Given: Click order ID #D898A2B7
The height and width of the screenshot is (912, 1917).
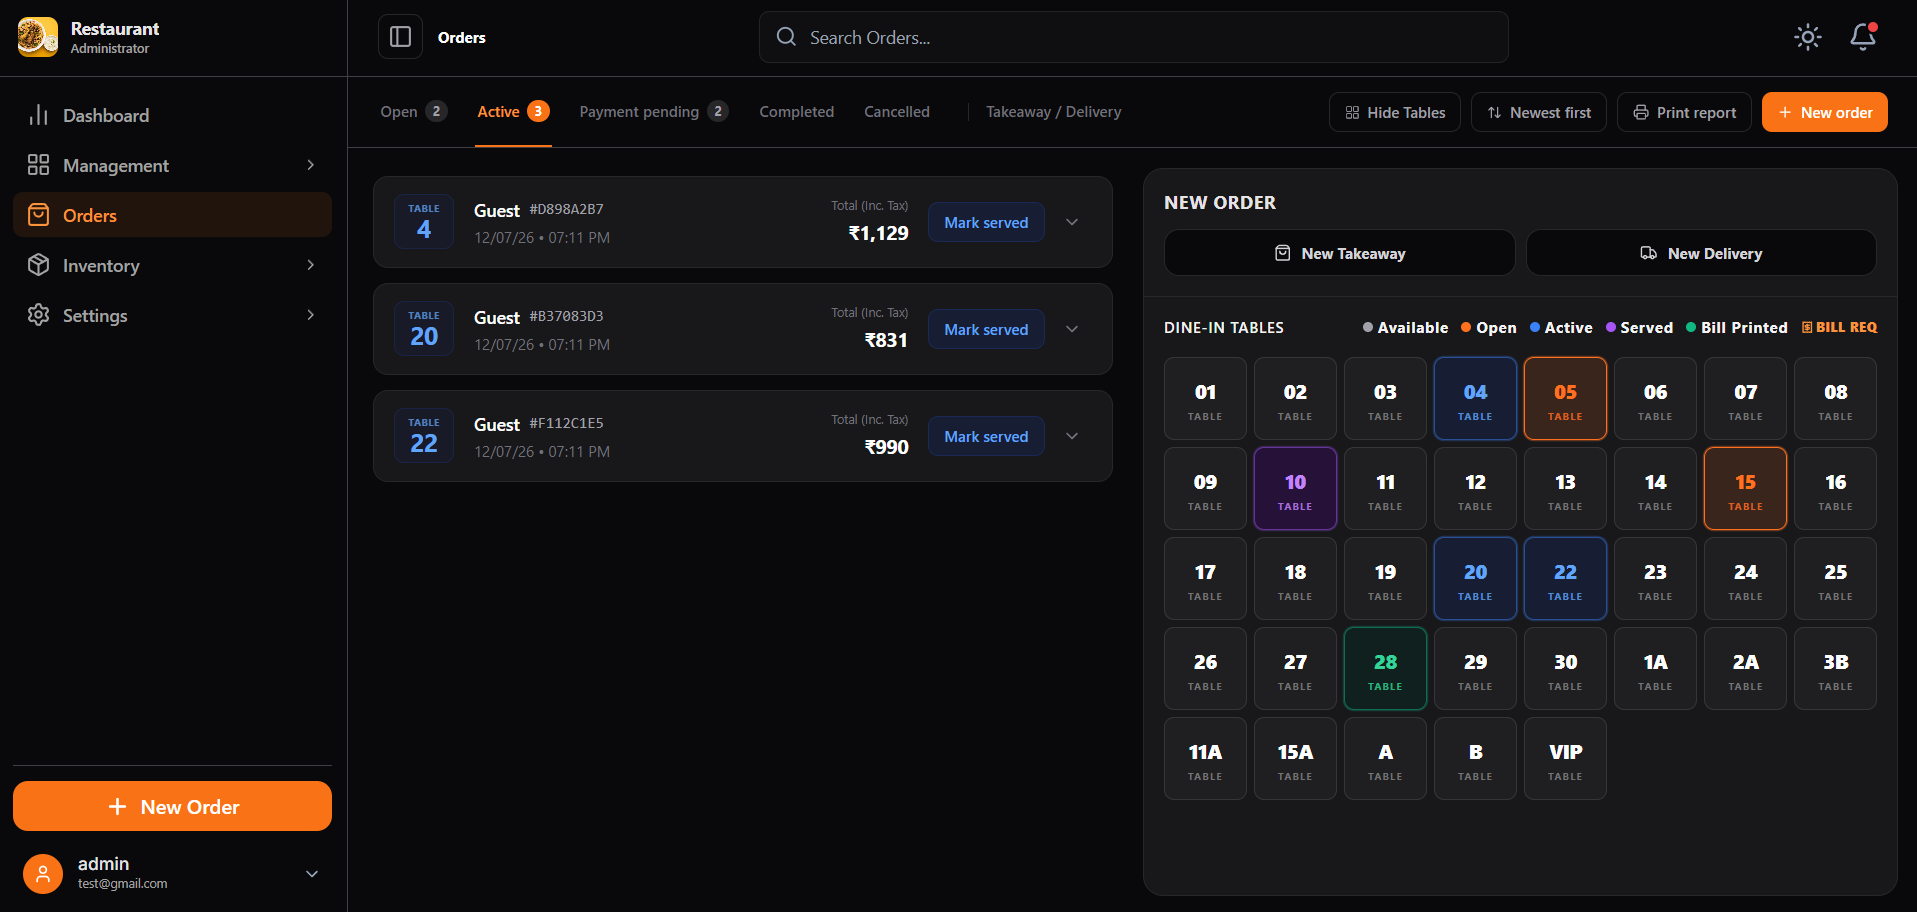Looking at the screenshot, I should coord(567,209).
